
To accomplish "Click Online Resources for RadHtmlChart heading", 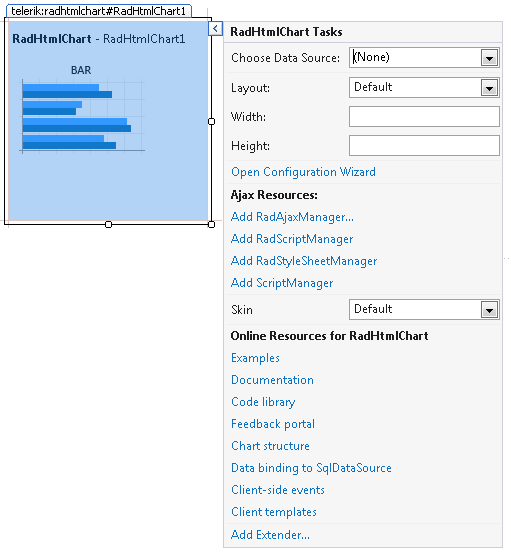I will pos(329,336).
